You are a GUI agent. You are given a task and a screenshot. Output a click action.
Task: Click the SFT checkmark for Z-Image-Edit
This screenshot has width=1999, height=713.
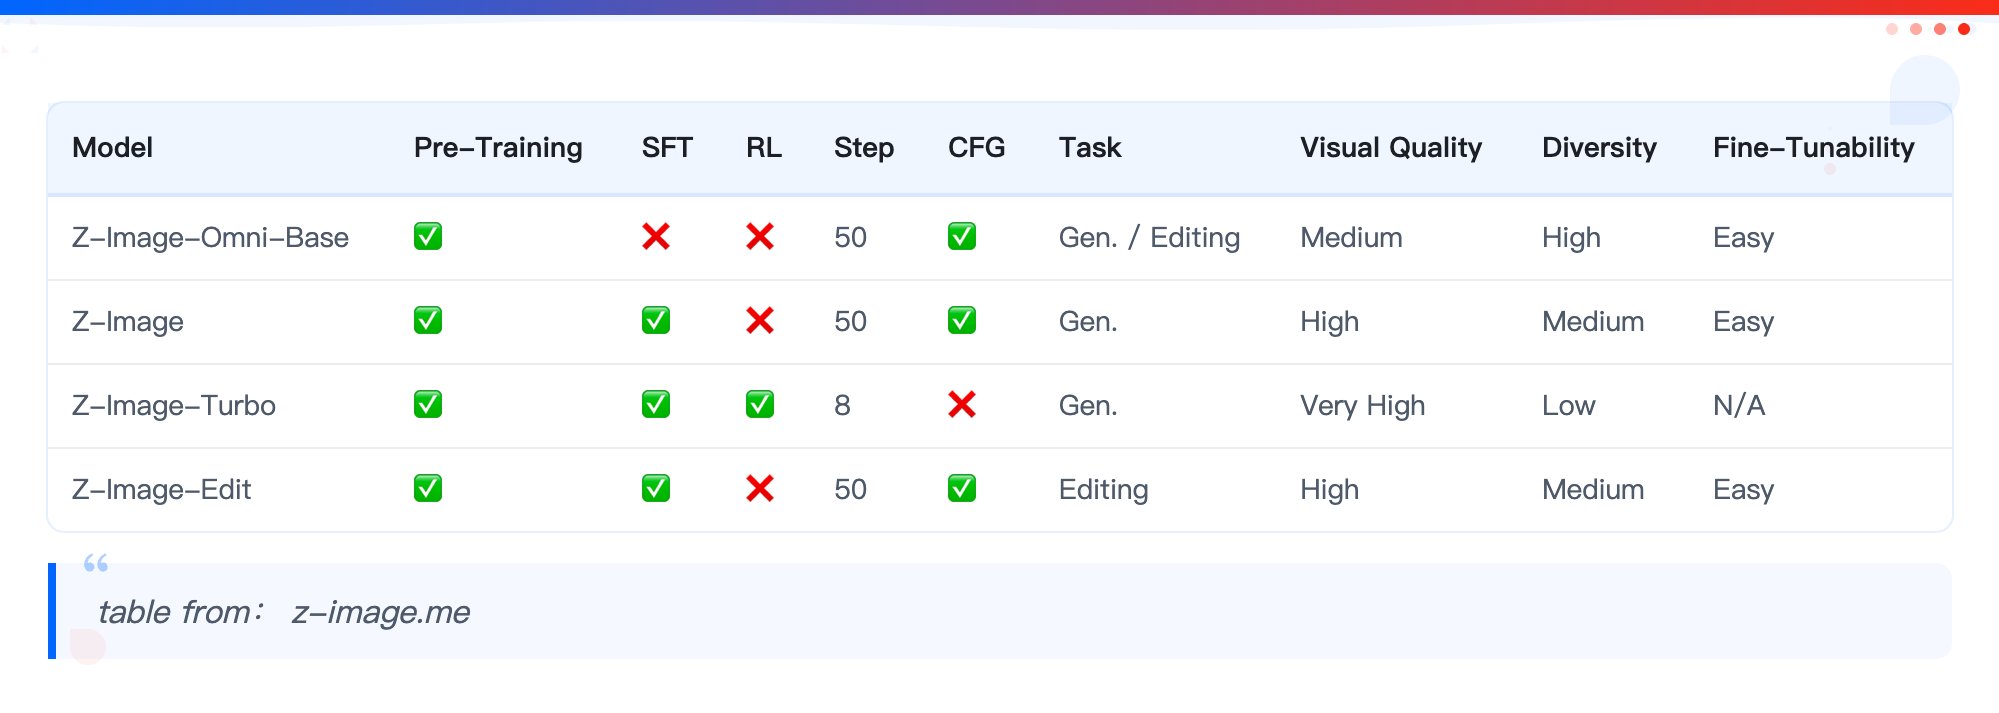[656, 489]
